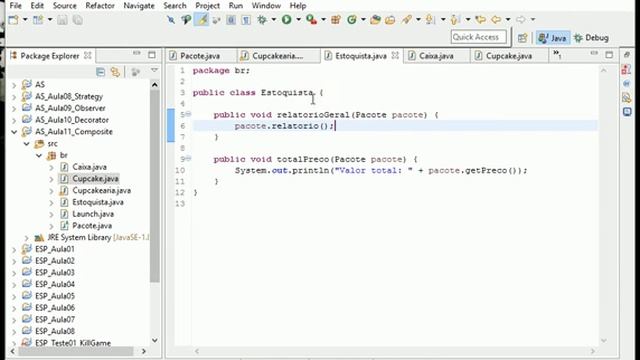640x360 pixels.
Task: Open the New wizard dropdown arrow
Action: 25,20
